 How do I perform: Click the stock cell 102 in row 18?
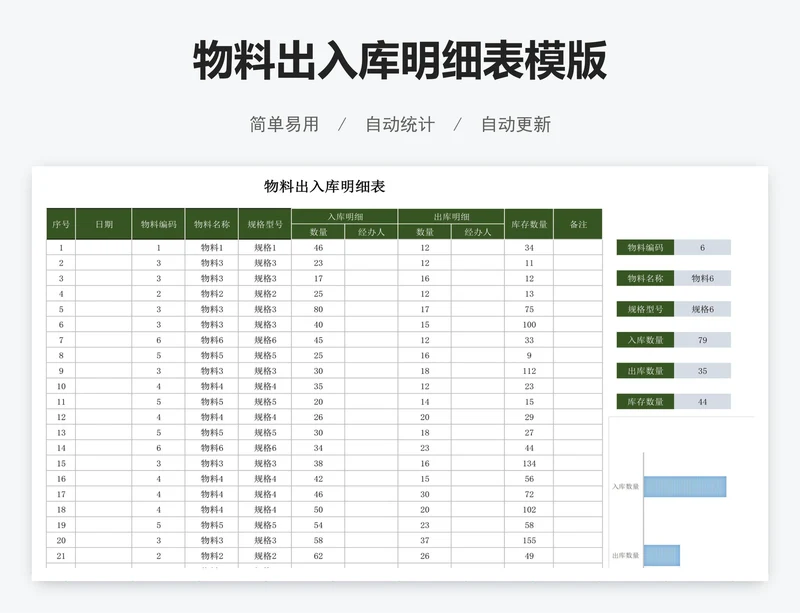pyautogui.click(x=529, y=509)
